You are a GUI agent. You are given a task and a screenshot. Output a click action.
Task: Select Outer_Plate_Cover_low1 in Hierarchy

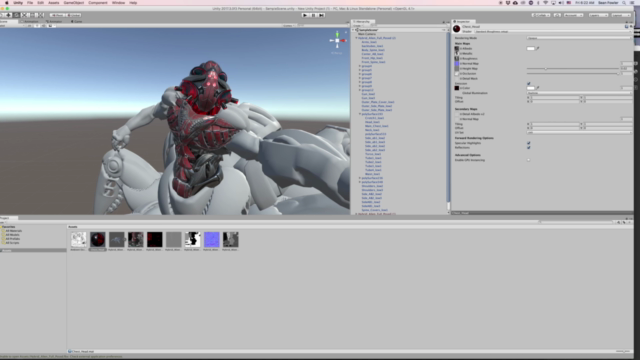[378, 102]
